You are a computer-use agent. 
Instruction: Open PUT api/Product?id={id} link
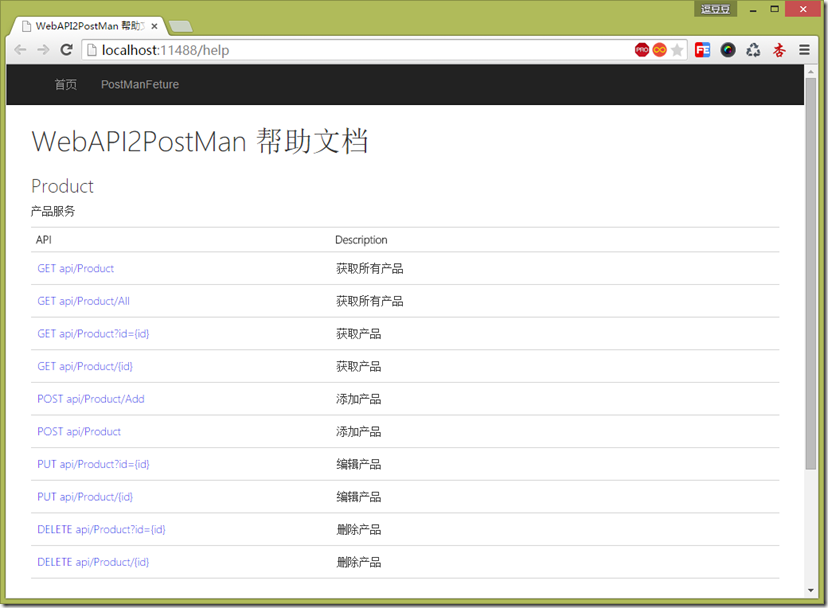(93, 464)
